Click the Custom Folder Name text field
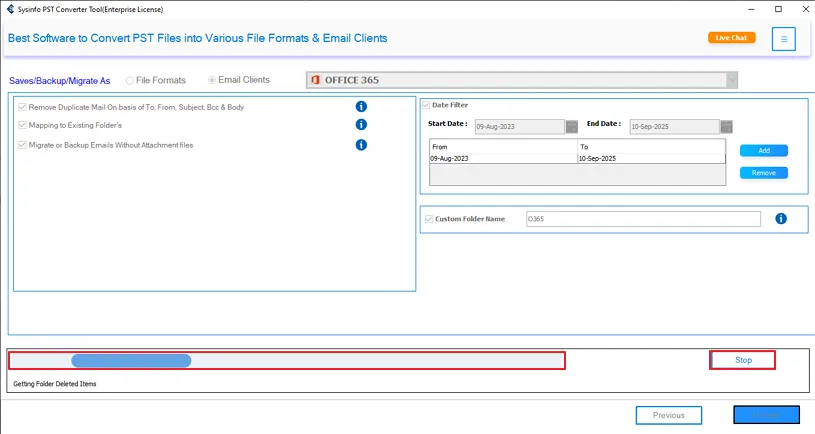The image size is (815, 434). tap(643, 219)
